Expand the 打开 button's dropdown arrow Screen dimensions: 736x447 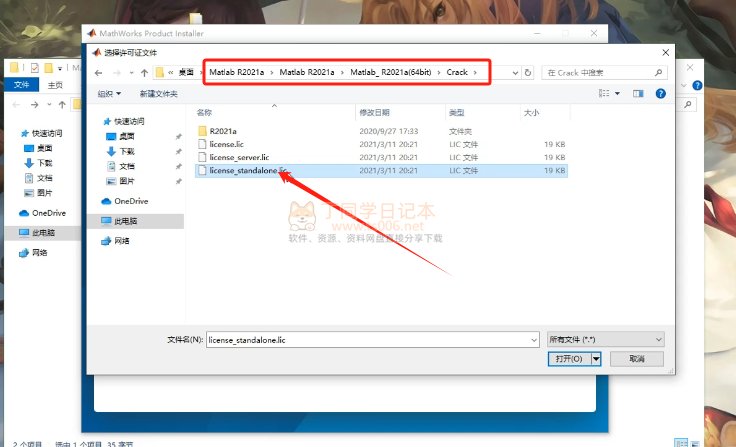pyautogui.click(x=596, y=359)
